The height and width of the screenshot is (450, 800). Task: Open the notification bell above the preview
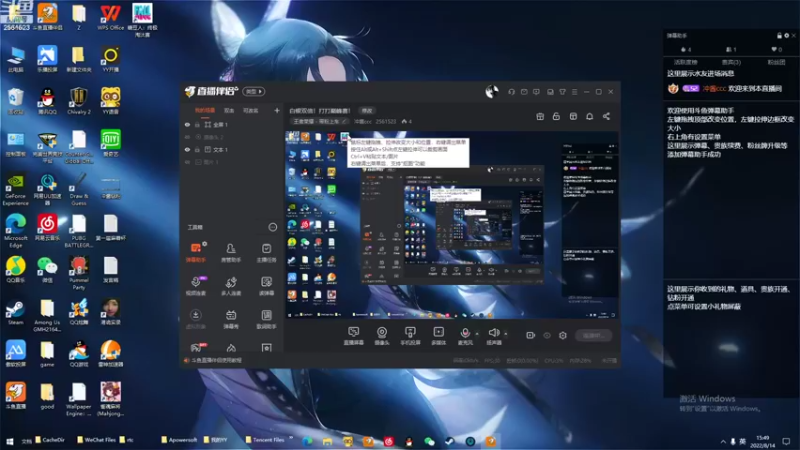(589, 116)
